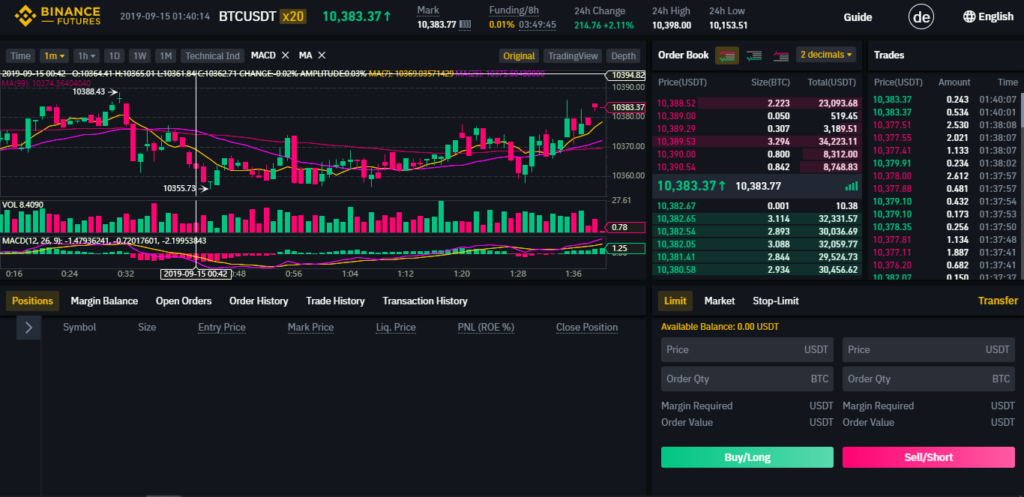
Task: Click the Mark Price column header
Action: pyautogui.click(x=311, y=327)
